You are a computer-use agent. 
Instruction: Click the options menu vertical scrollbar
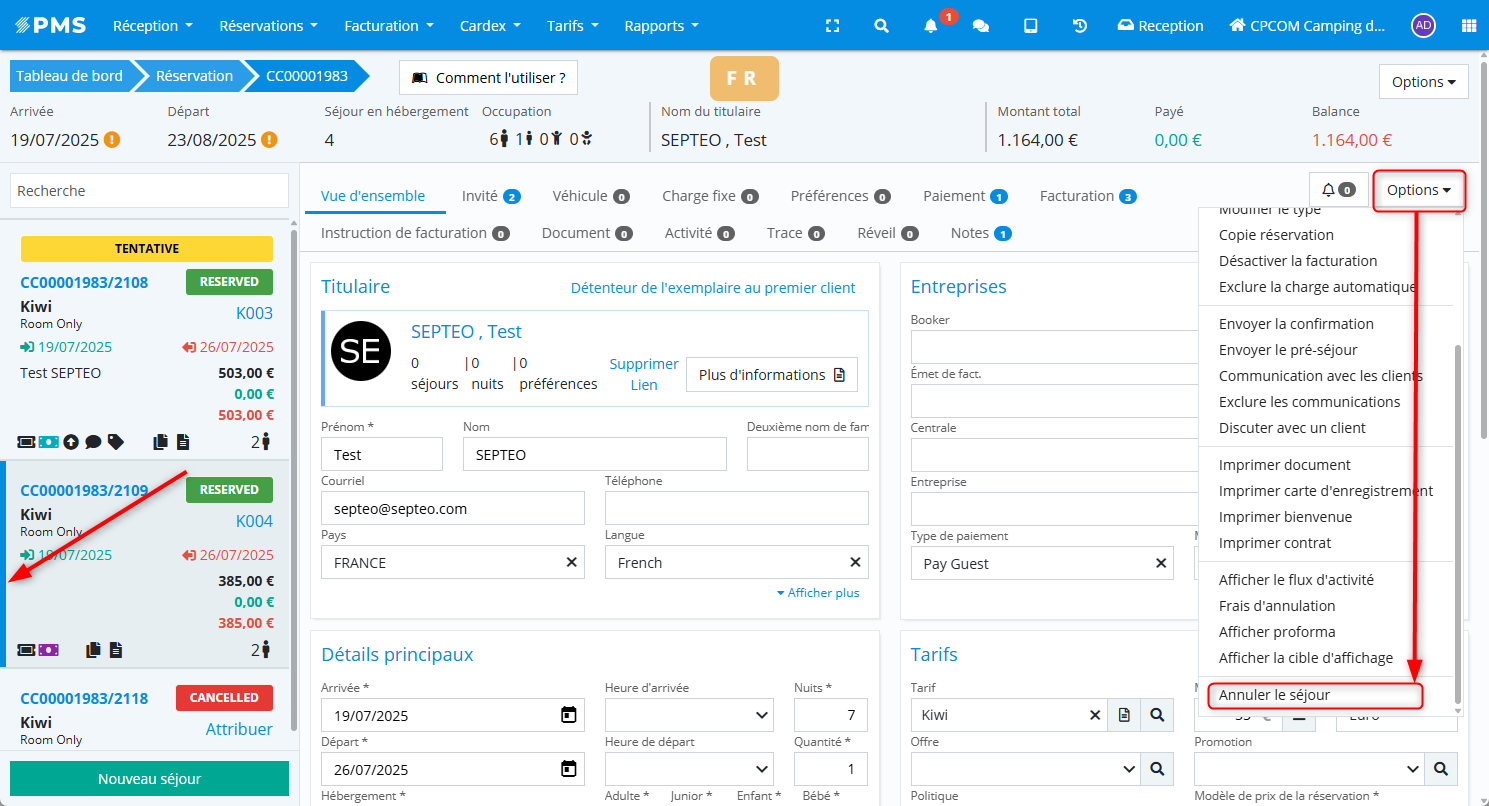tap(1457, 520)
